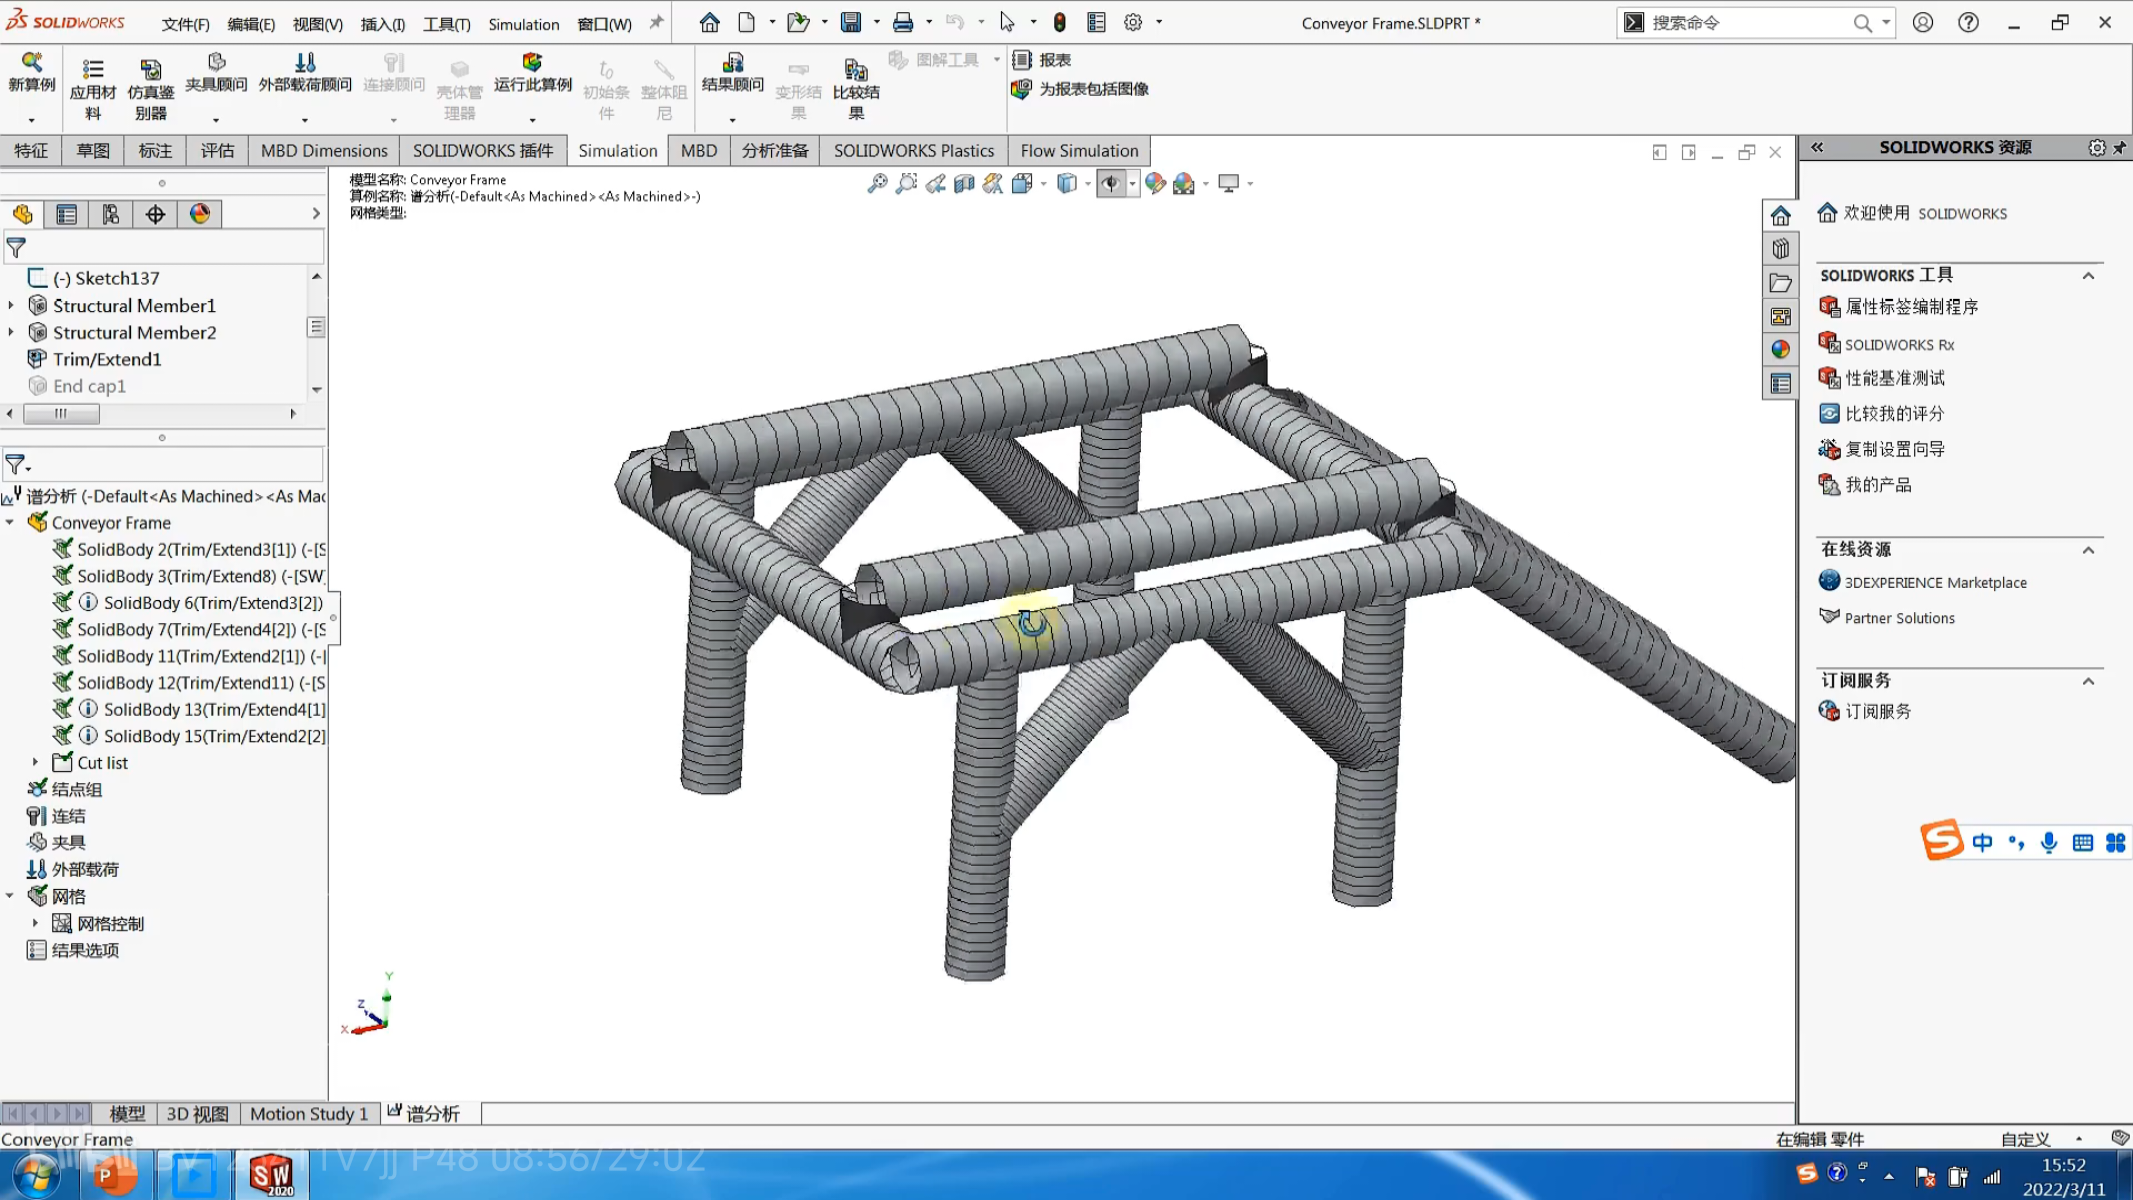Switch to the Flow Simulation tab

click(x=1079, y=150)
